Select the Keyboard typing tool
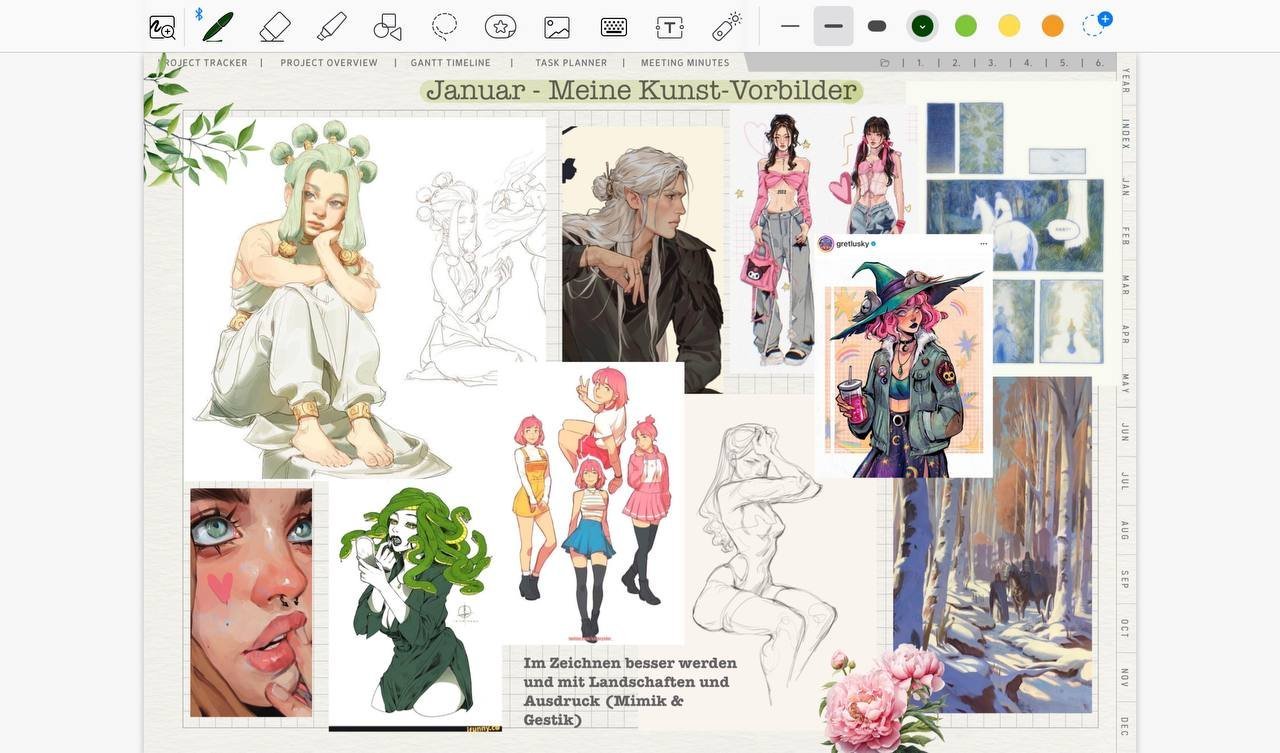Screen dimensions: 1280x753 [x=614, y=27]
